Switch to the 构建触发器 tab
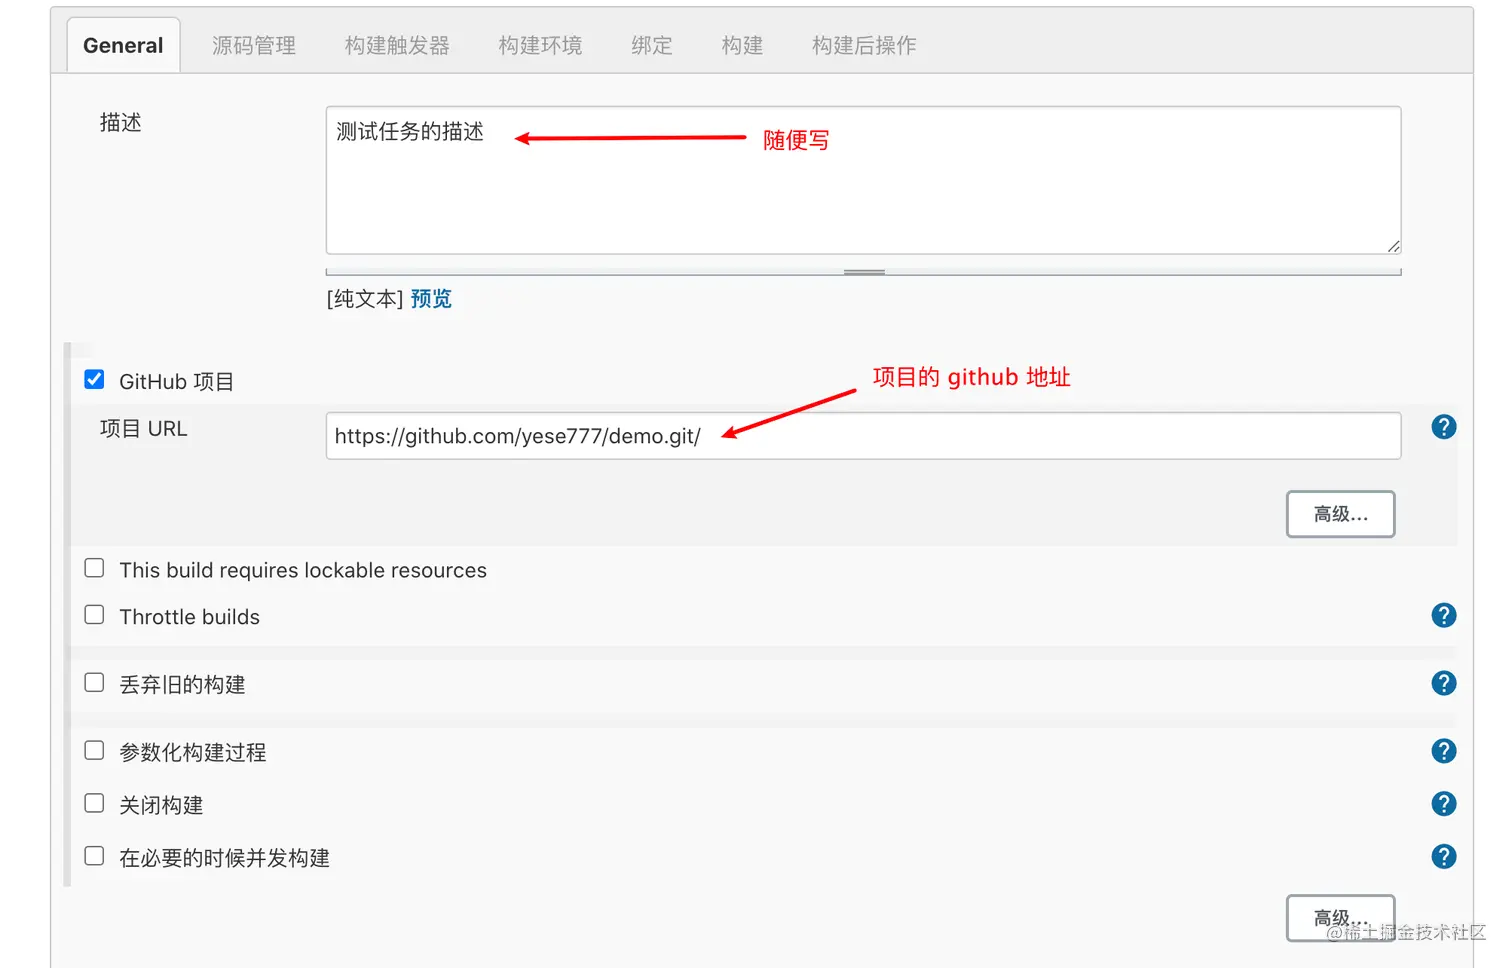 pos(397,45)
